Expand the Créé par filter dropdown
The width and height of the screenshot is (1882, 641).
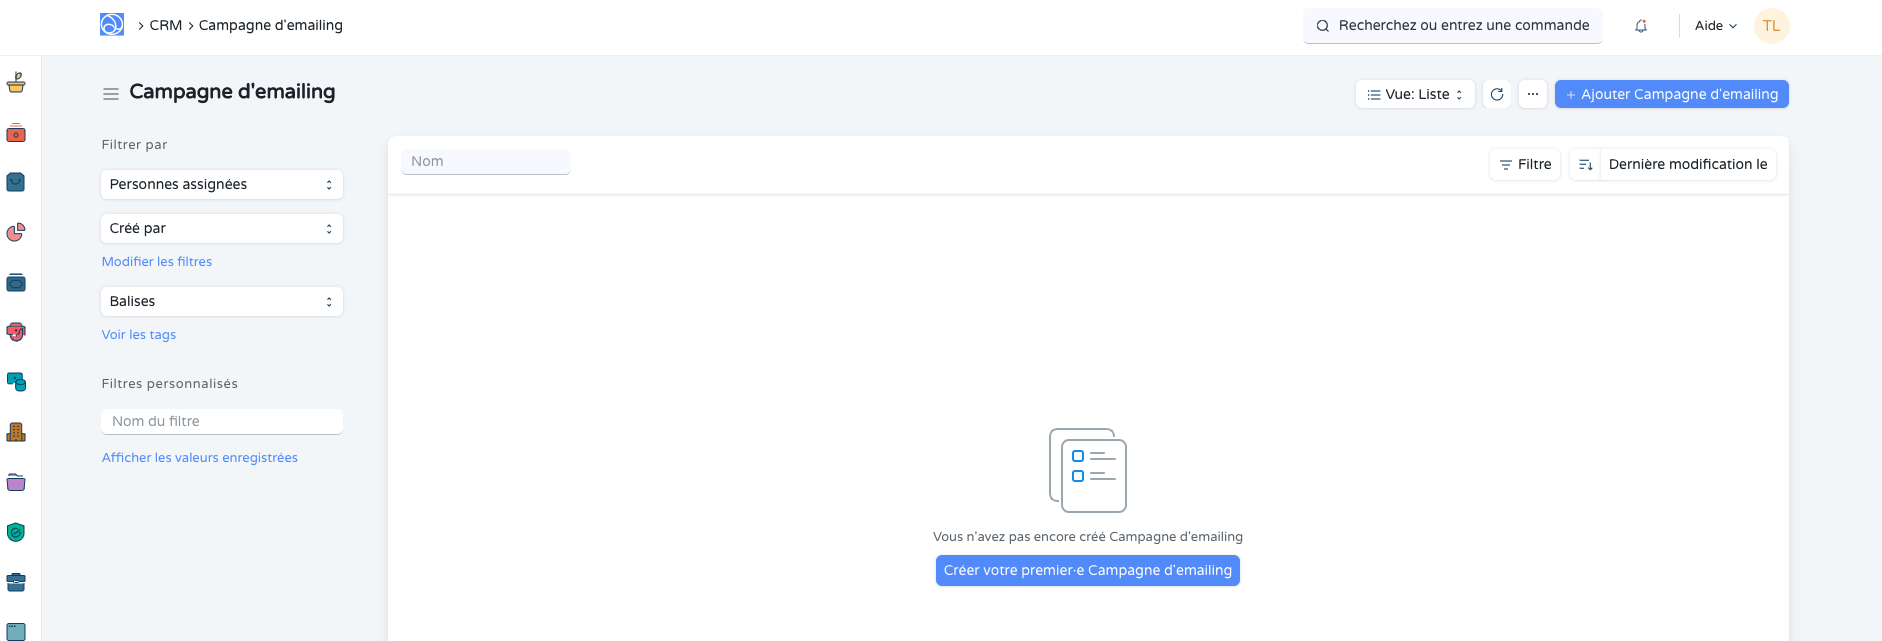pos(221,229)
